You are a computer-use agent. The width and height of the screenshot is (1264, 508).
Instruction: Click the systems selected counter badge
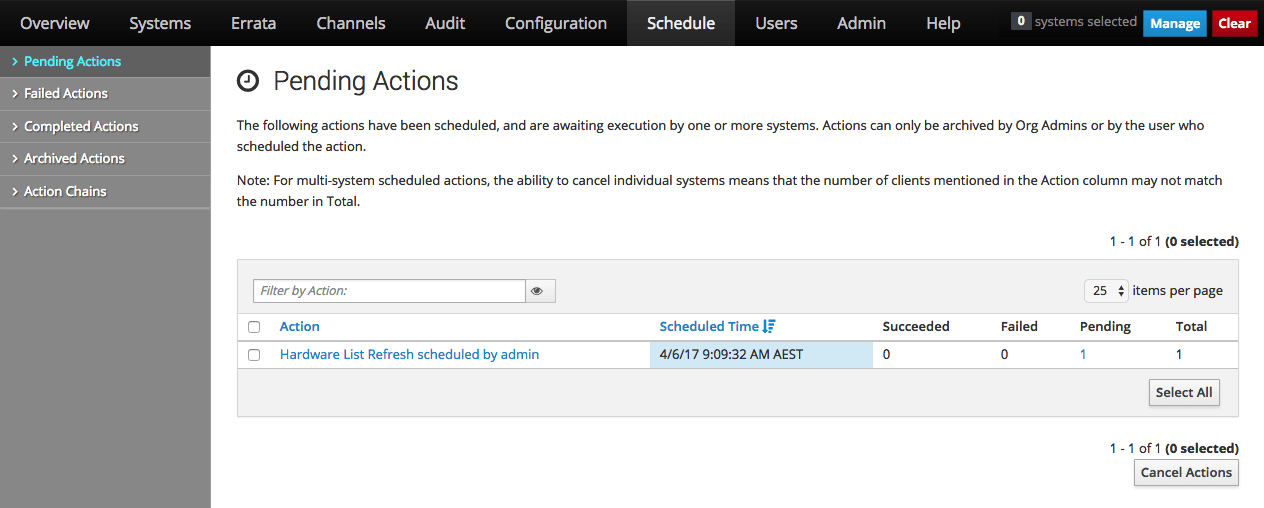[1021, 21]
